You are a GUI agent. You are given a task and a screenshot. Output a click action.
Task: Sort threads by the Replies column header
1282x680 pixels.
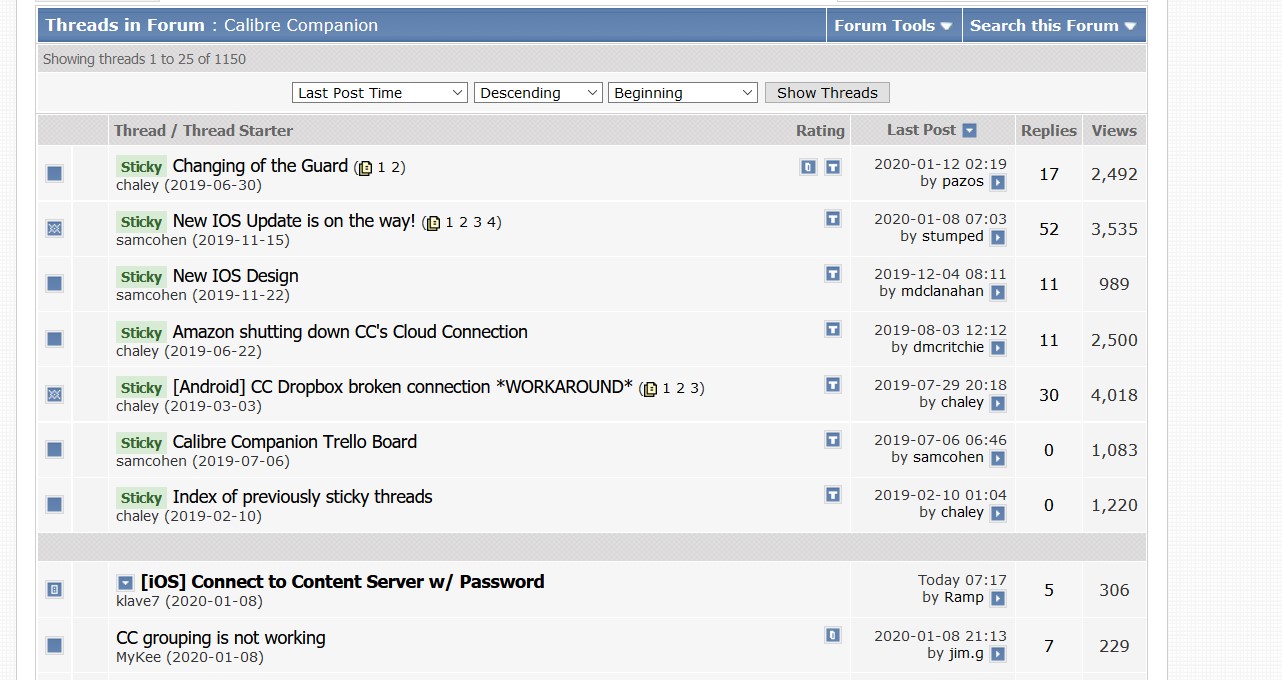tap(1048, 131)
